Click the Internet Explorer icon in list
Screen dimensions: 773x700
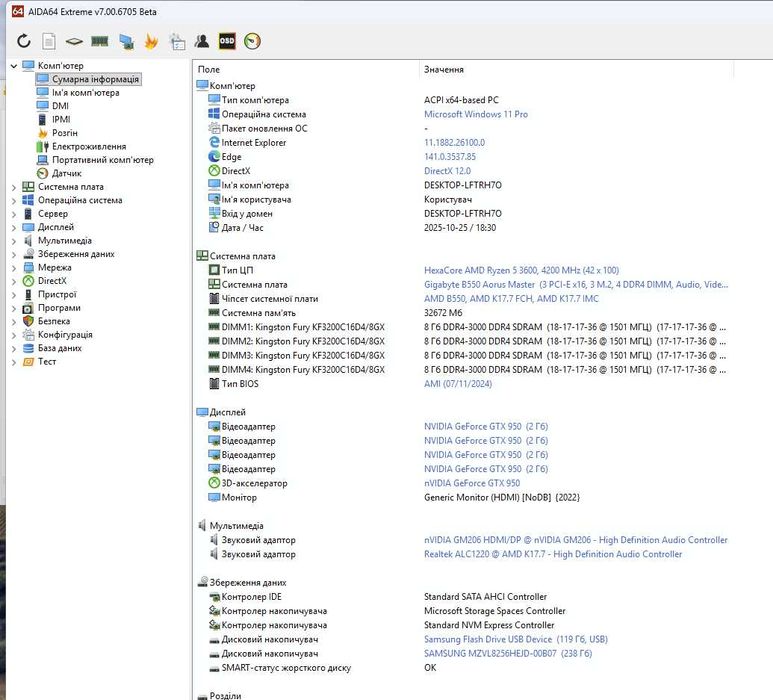click(214, 142)
